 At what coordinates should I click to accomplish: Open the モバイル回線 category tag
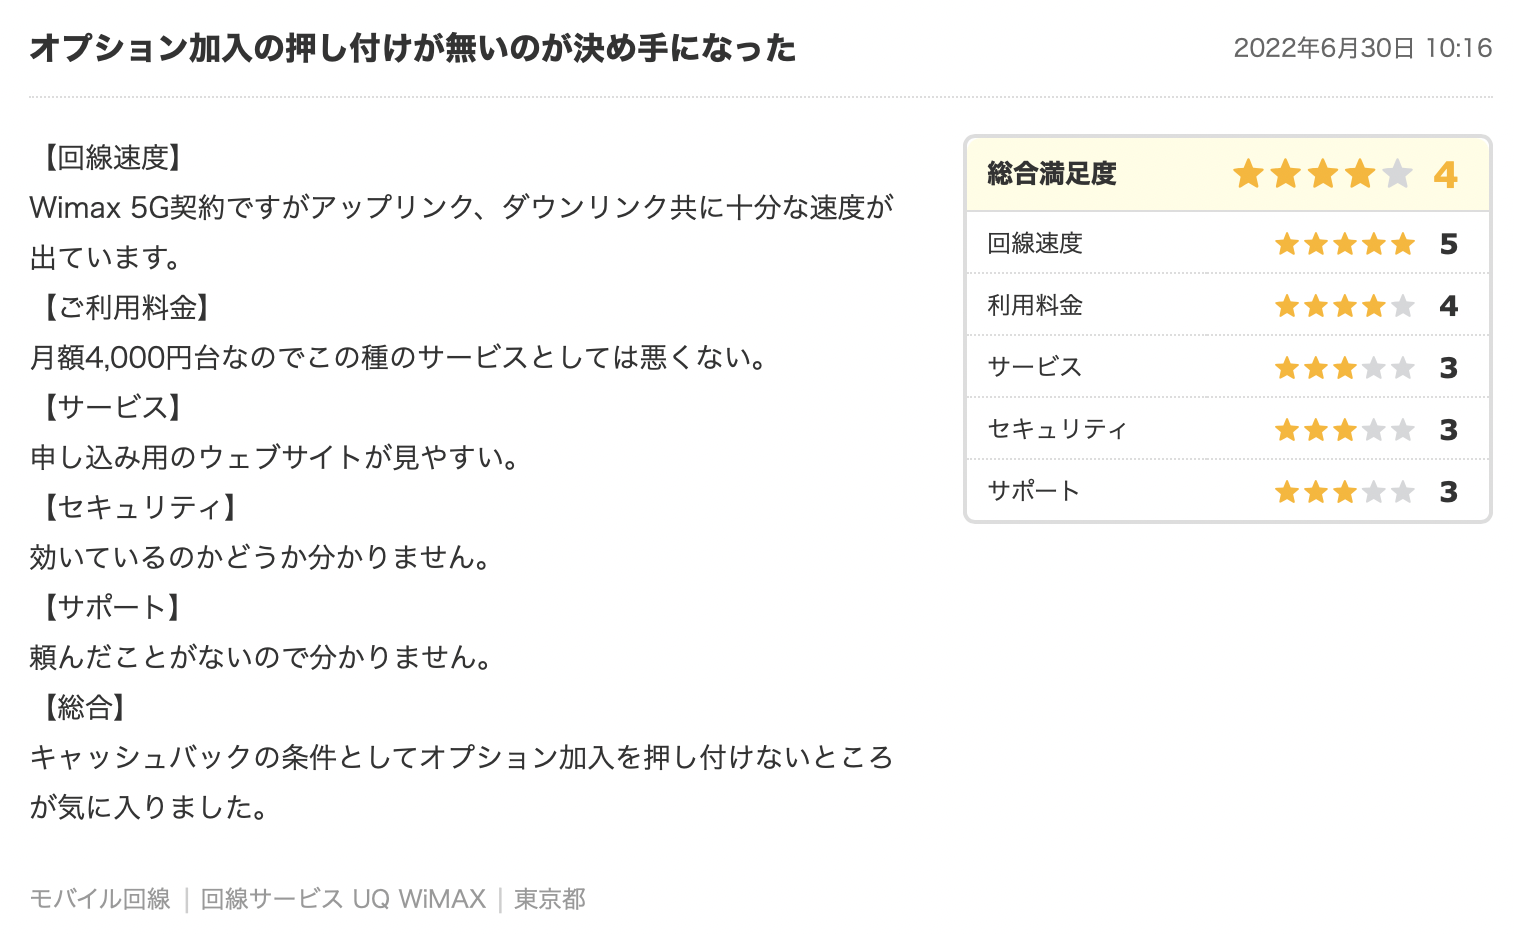point(100,899)
